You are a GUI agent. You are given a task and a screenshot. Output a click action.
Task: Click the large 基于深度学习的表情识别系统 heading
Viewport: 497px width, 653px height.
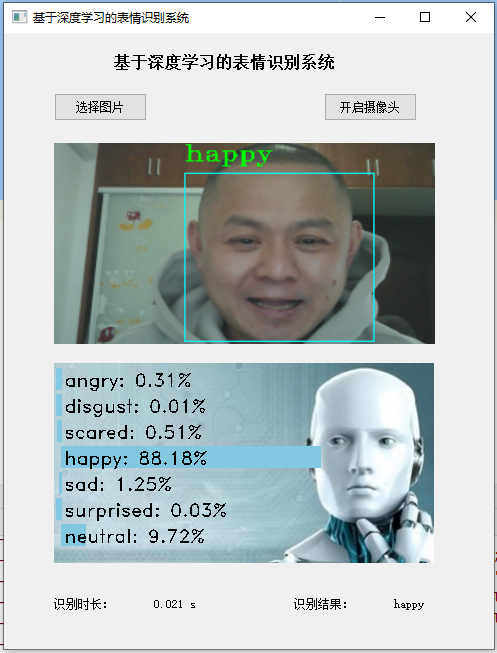point(224,62)
